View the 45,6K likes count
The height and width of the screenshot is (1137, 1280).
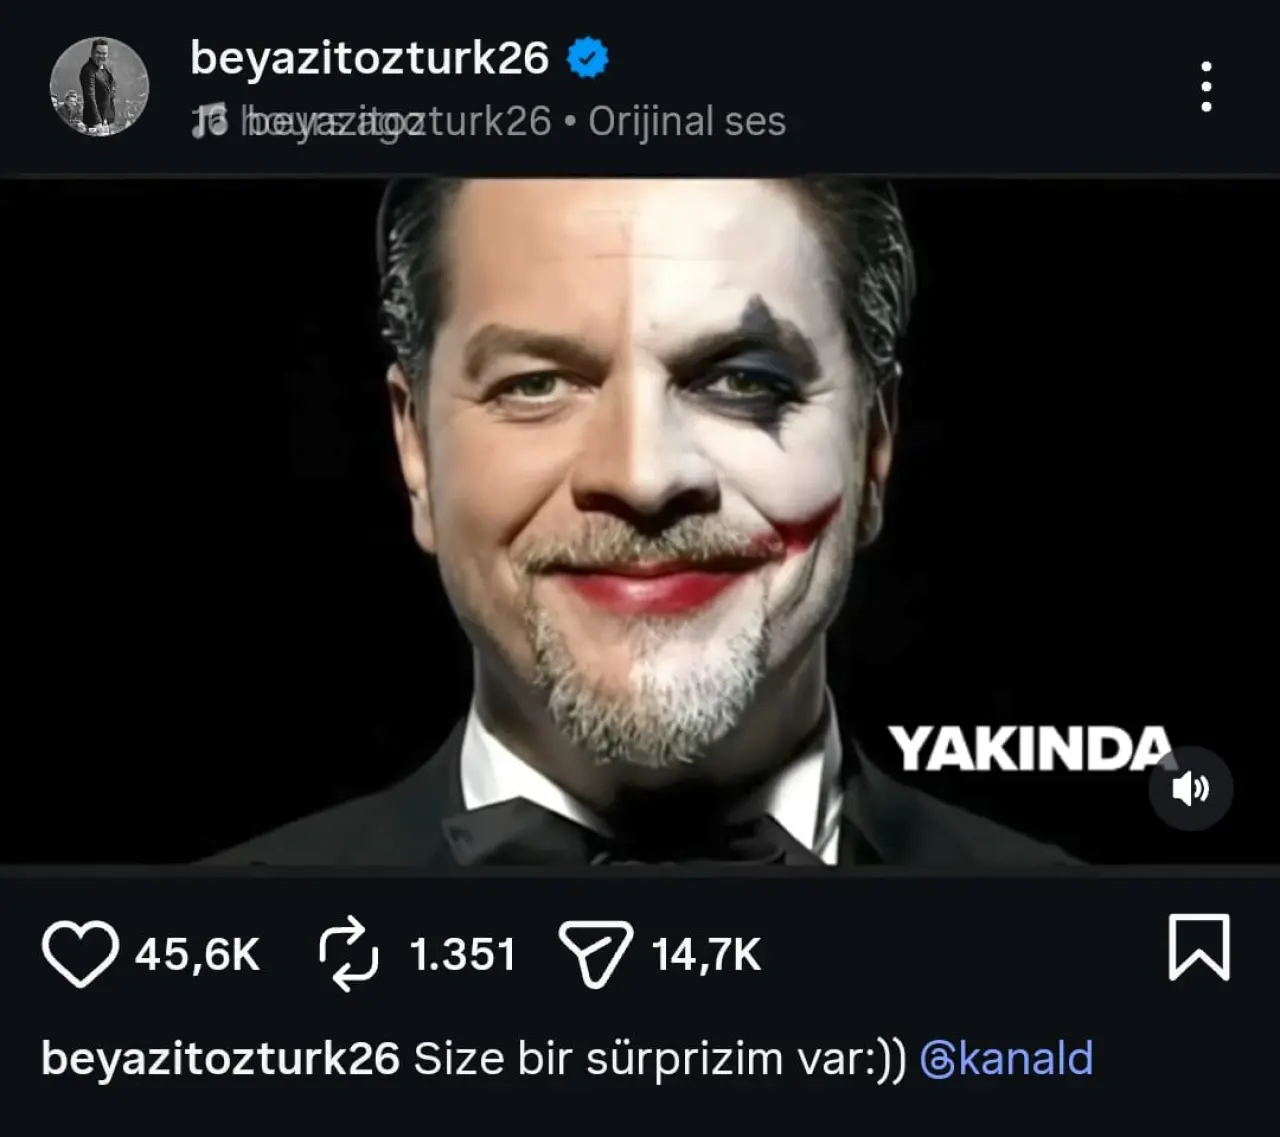click(x=197, y=954)
